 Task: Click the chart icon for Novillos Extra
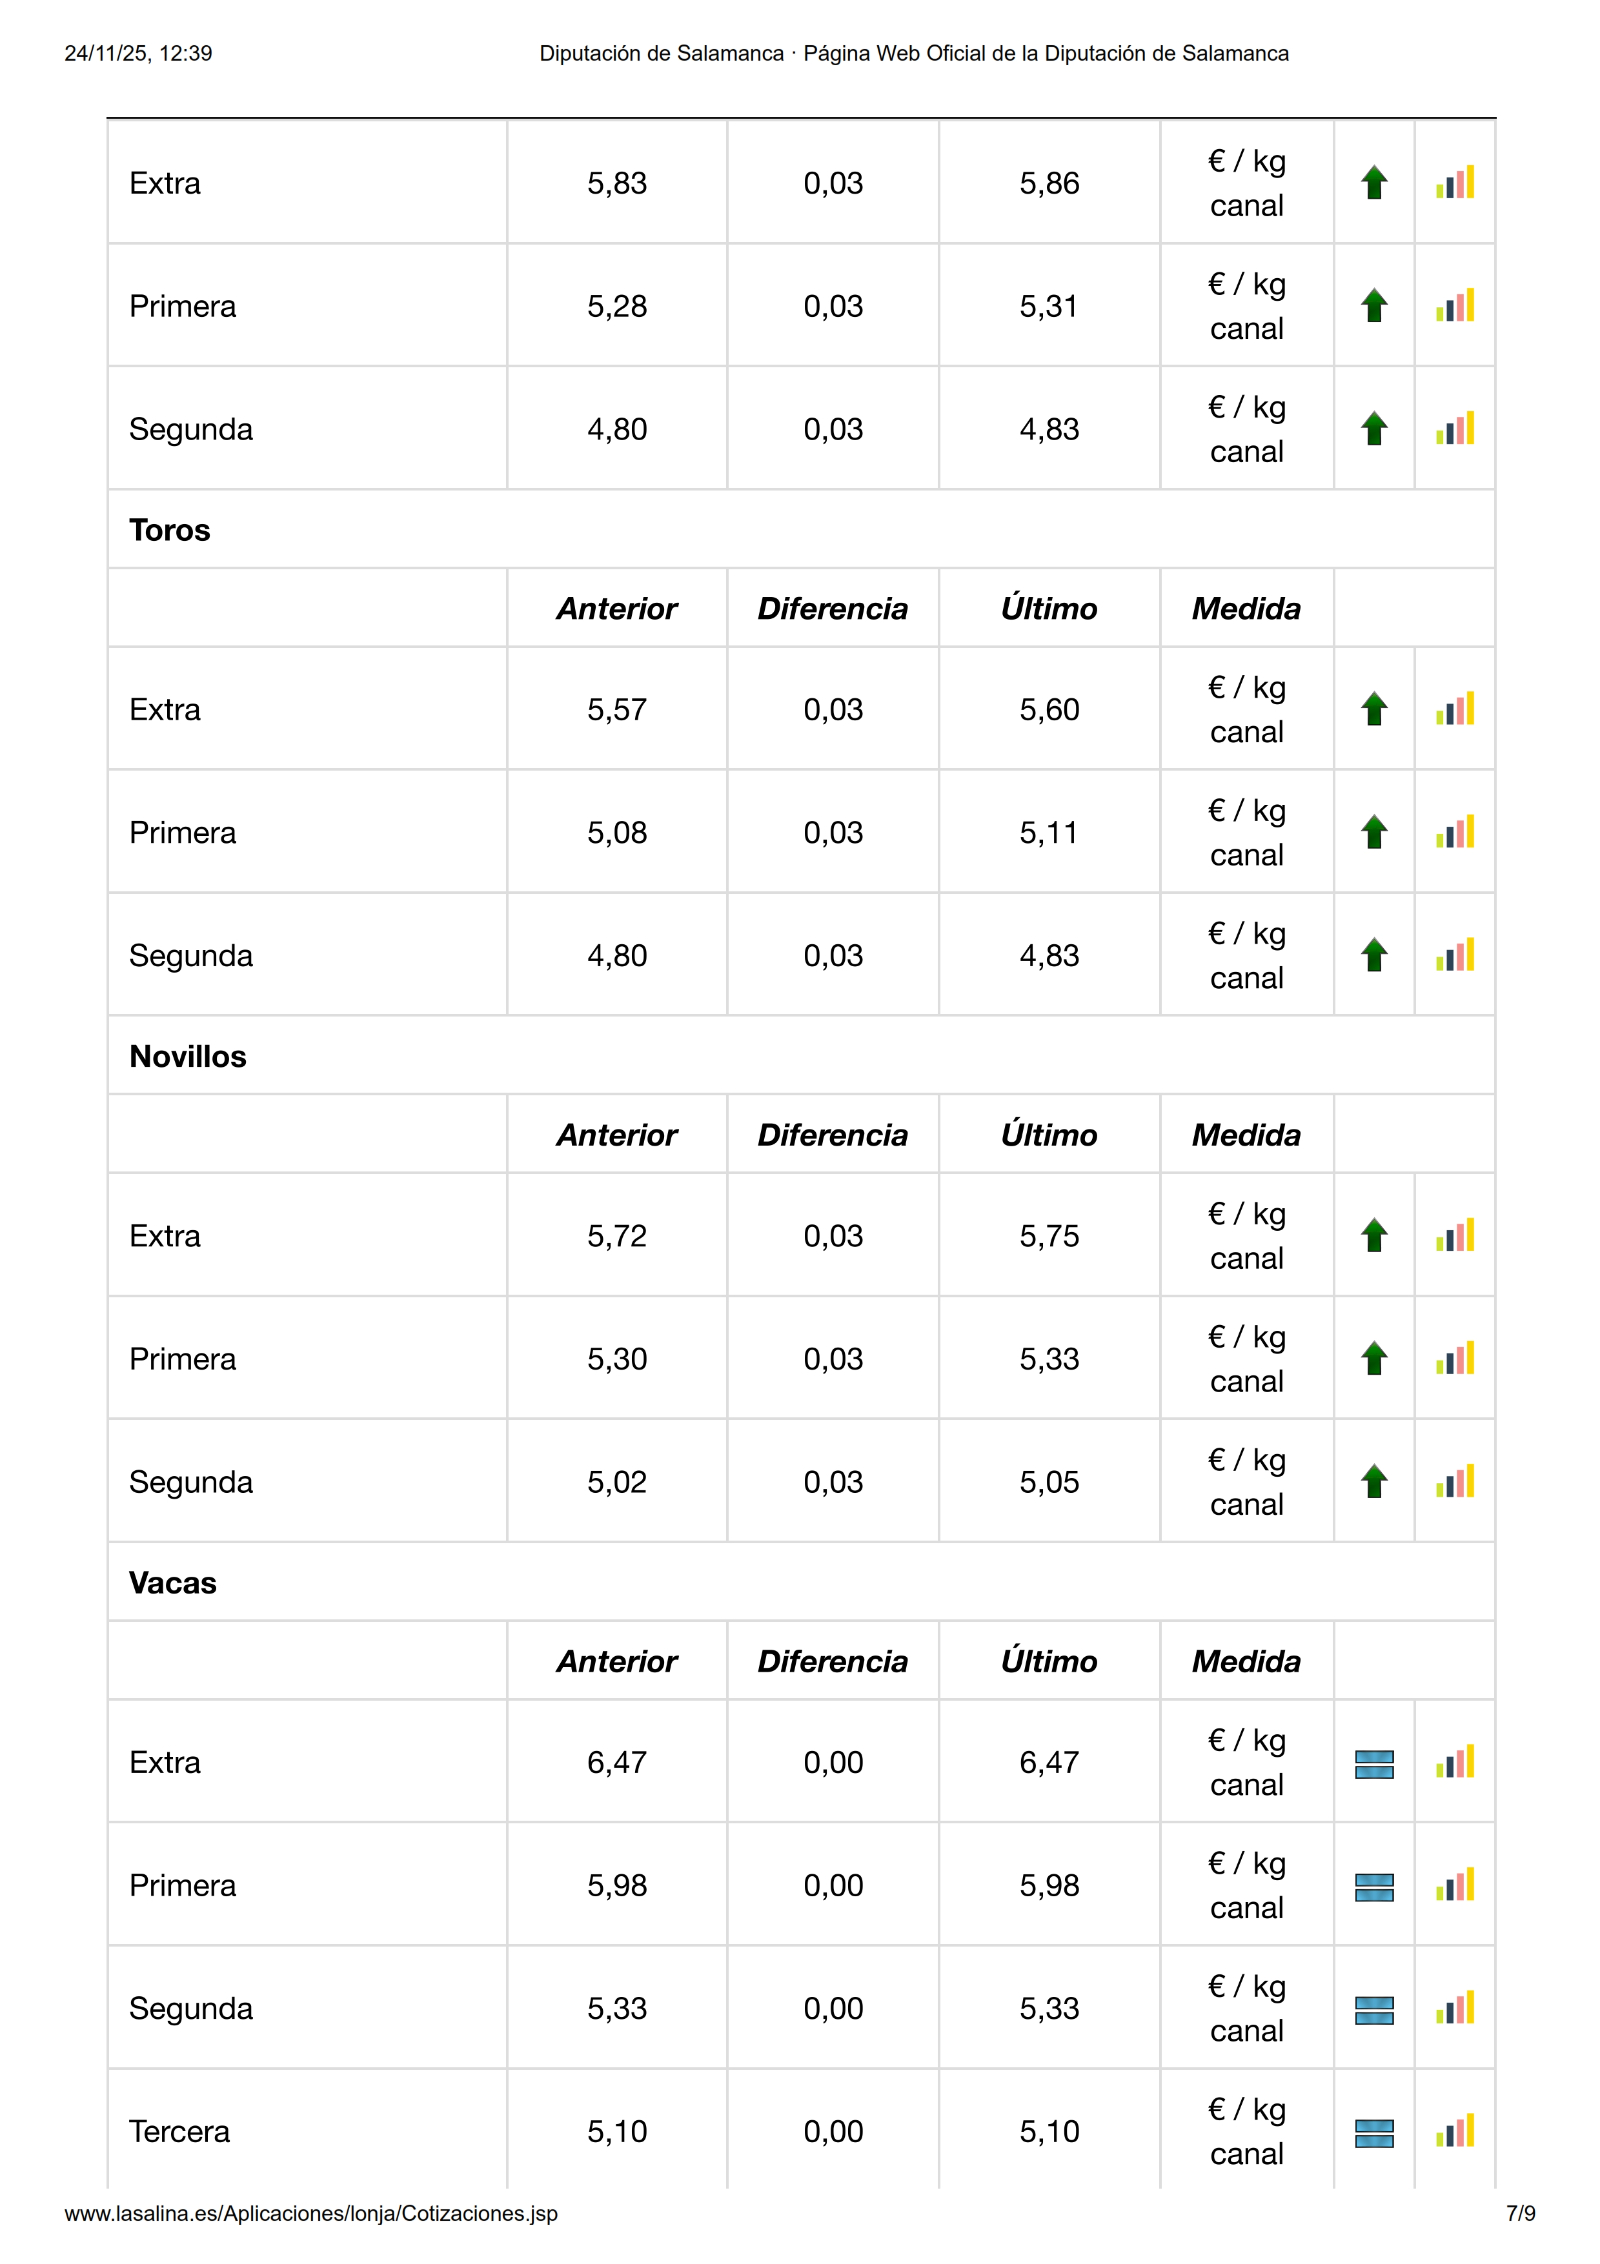tap(1455, 1235)
